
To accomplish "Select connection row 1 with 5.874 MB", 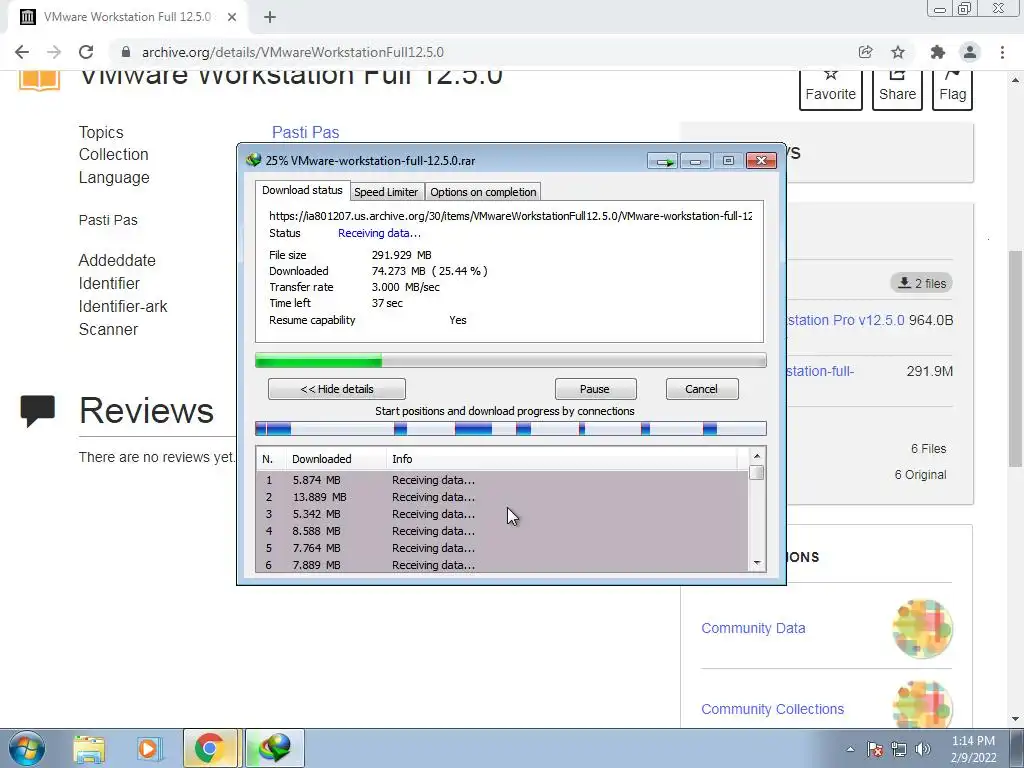I will tap(502, 480).
